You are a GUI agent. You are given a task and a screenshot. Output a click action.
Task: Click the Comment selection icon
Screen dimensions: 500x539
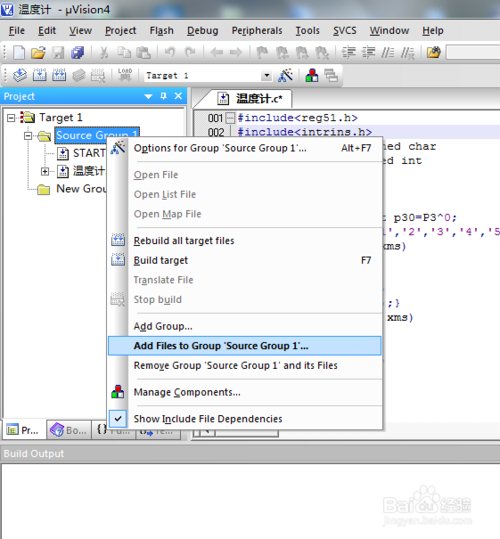[x=388, y=53]
